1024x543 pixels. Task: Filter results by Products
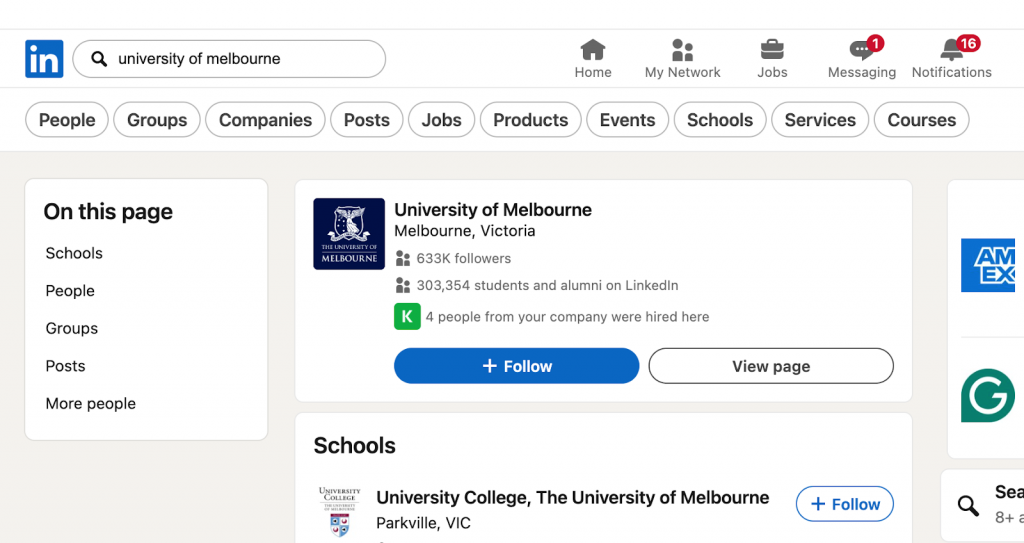click(x=531, y=120)
